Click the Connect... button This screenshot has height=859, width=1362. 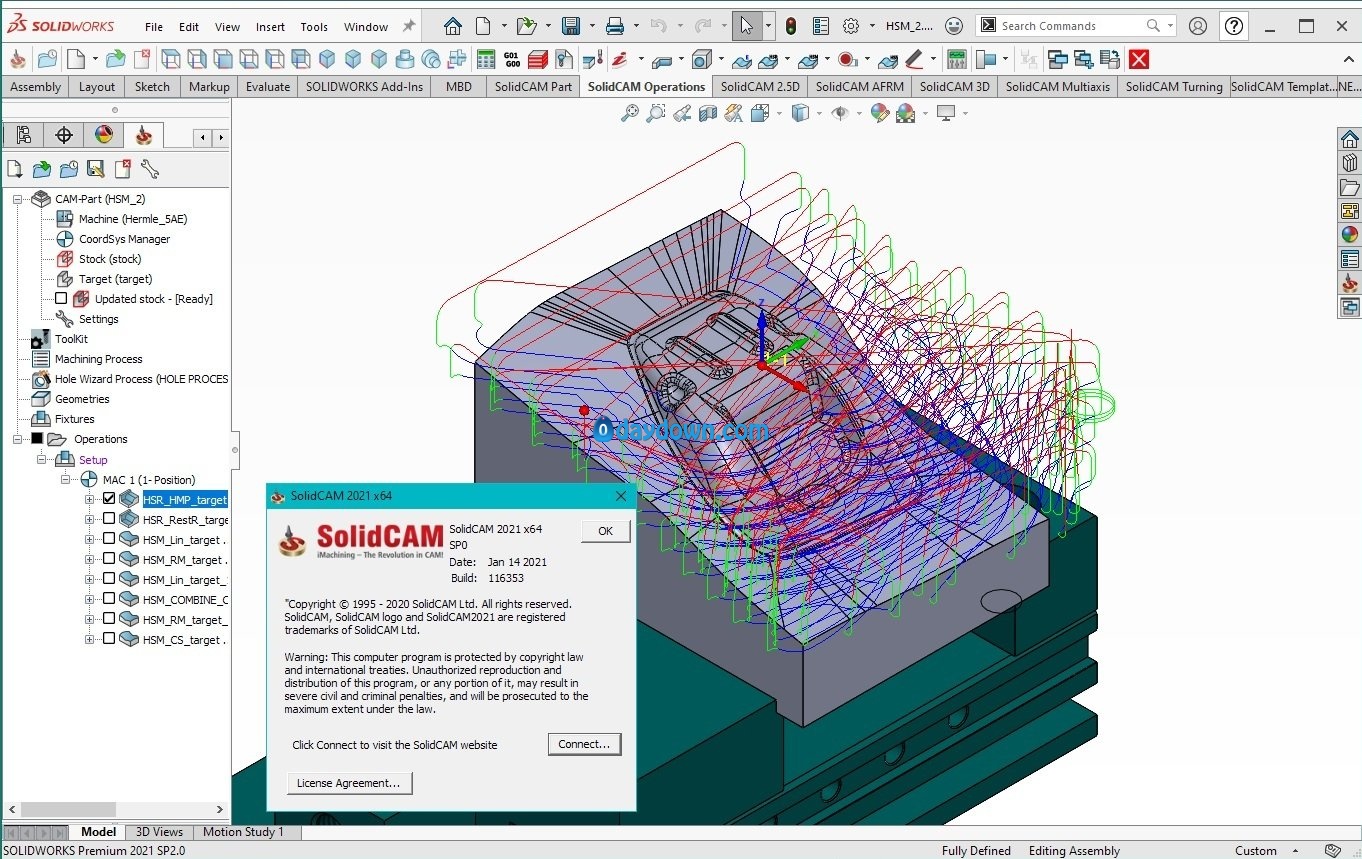[584, 744]
